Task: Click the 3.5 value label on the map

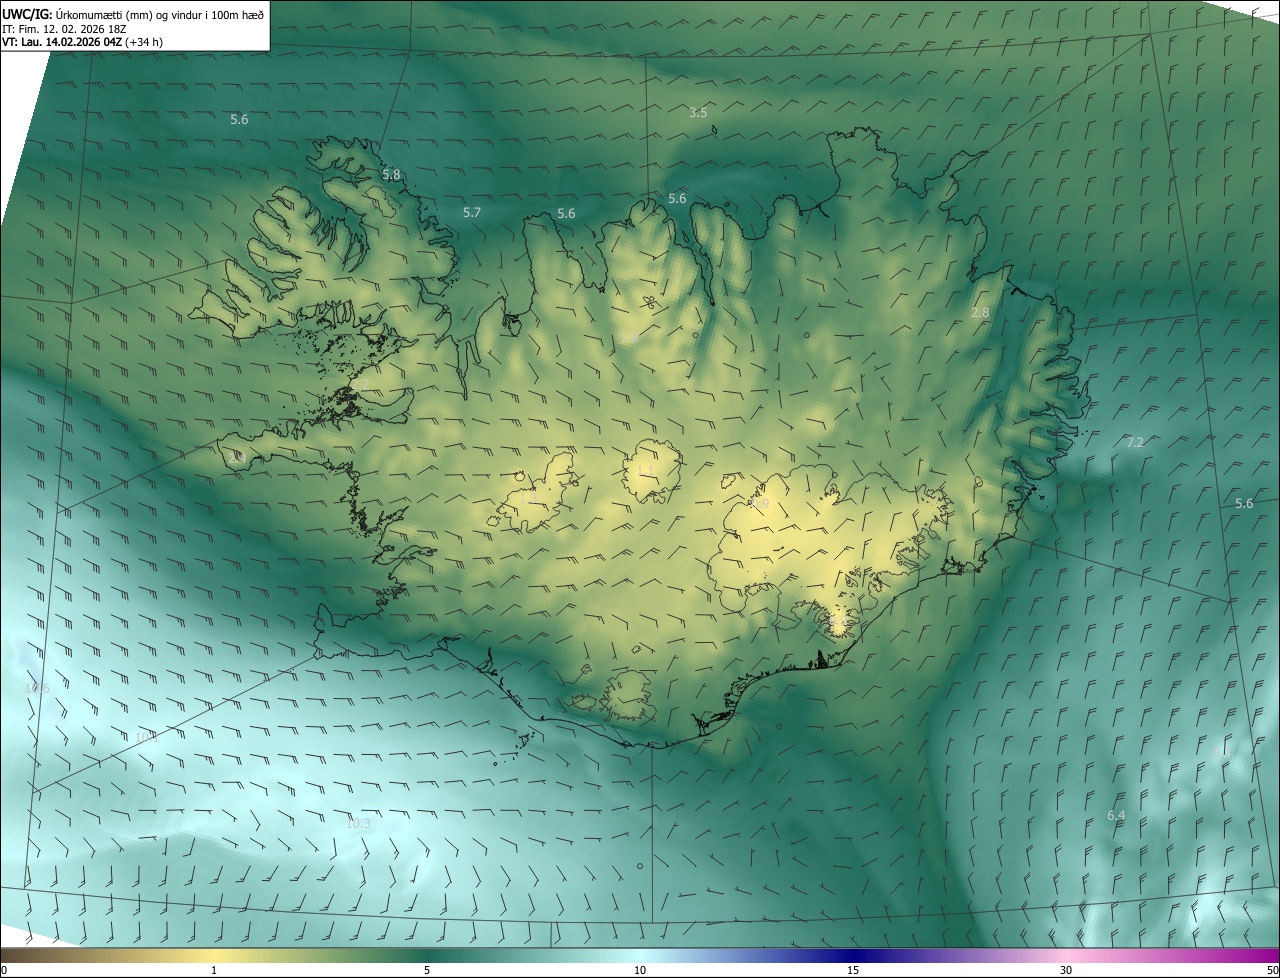Action: coord(698,112)
